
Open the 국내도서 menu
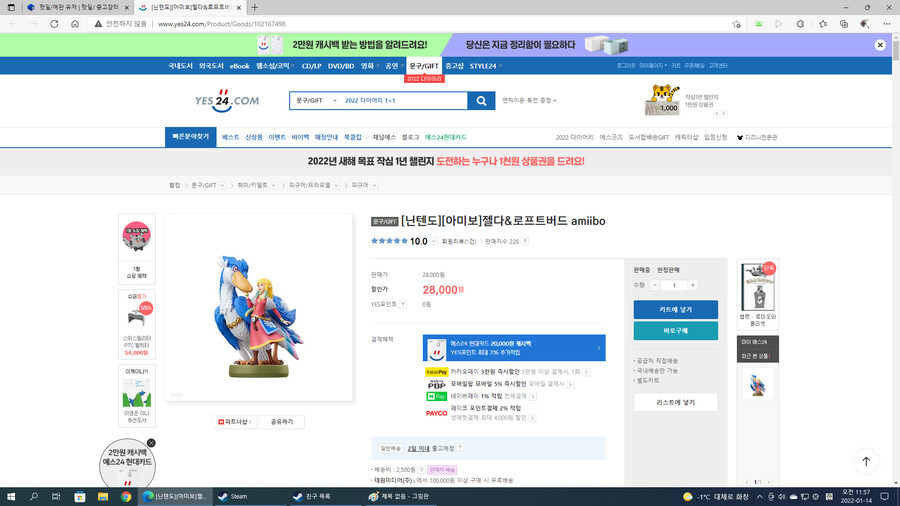180,66
